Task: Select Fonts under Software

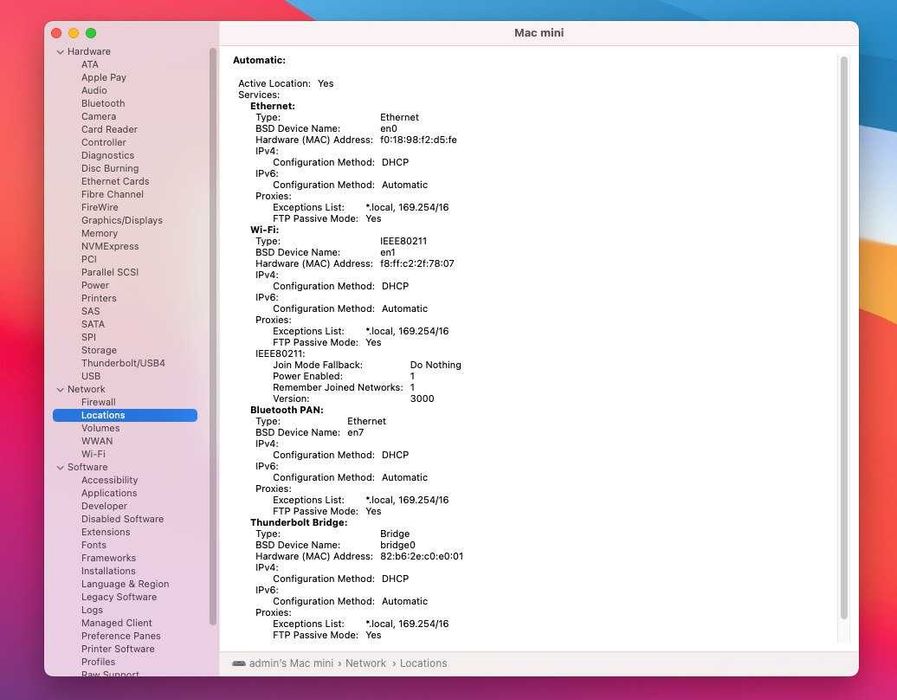Action: (94, 545)
